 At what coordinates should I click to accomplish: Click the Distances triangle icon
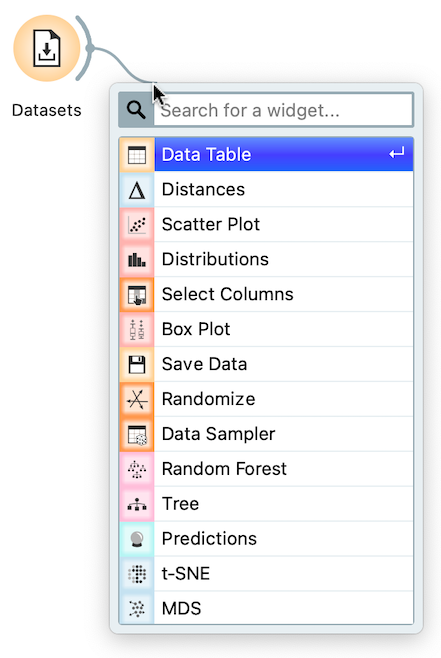click(x=137, y=190)
